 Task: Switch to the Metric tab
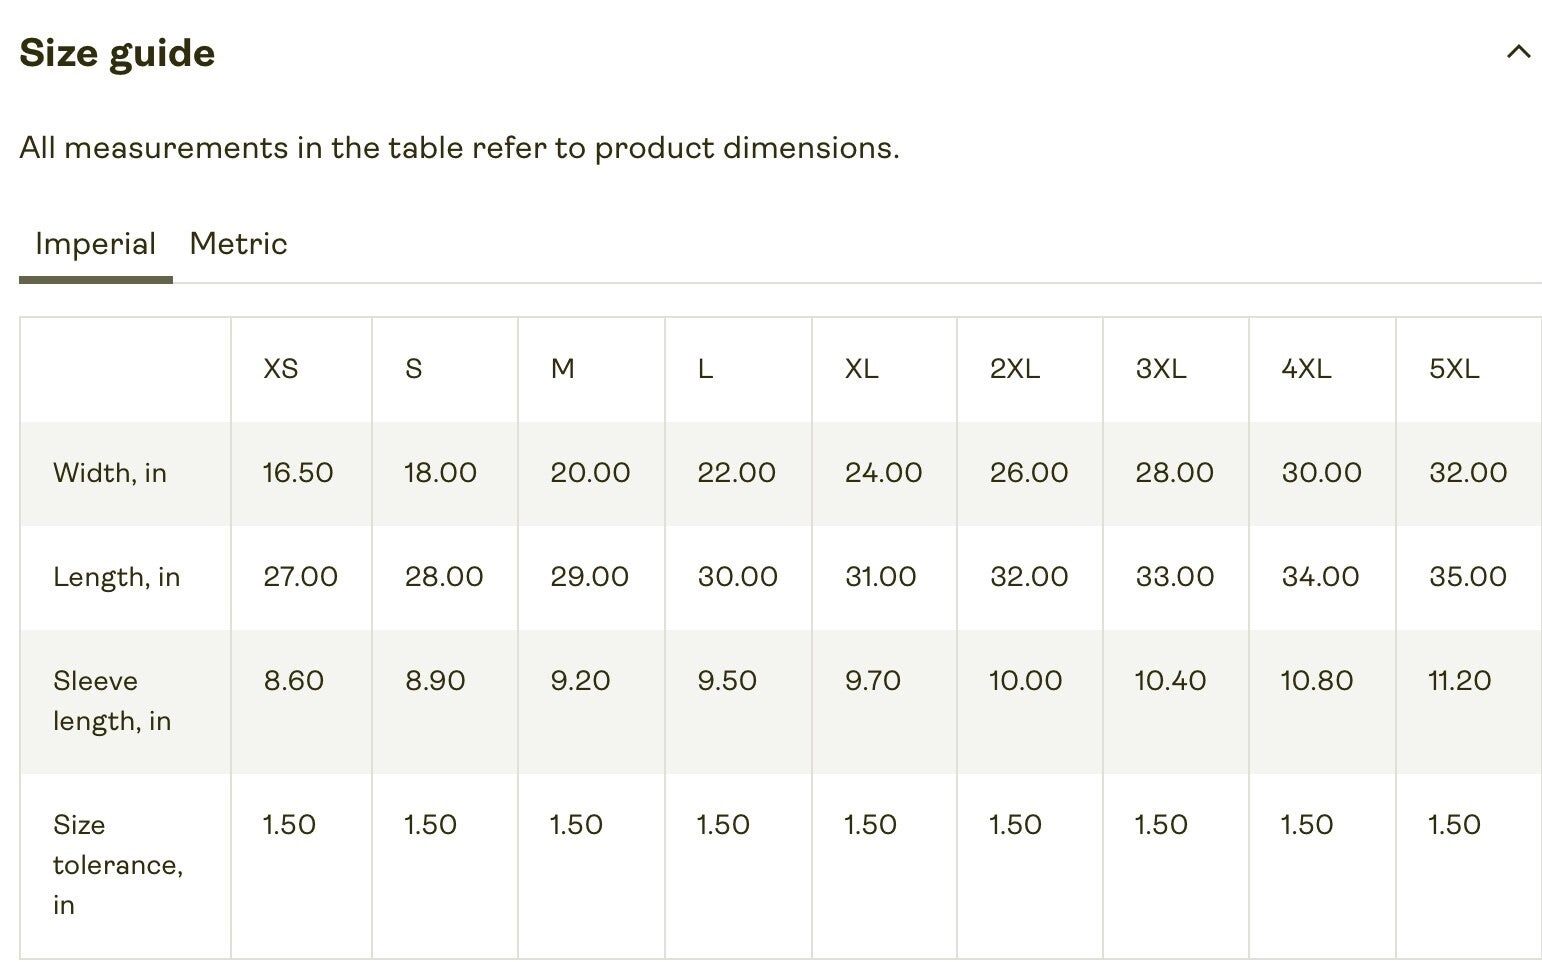[x=238, y=244]
